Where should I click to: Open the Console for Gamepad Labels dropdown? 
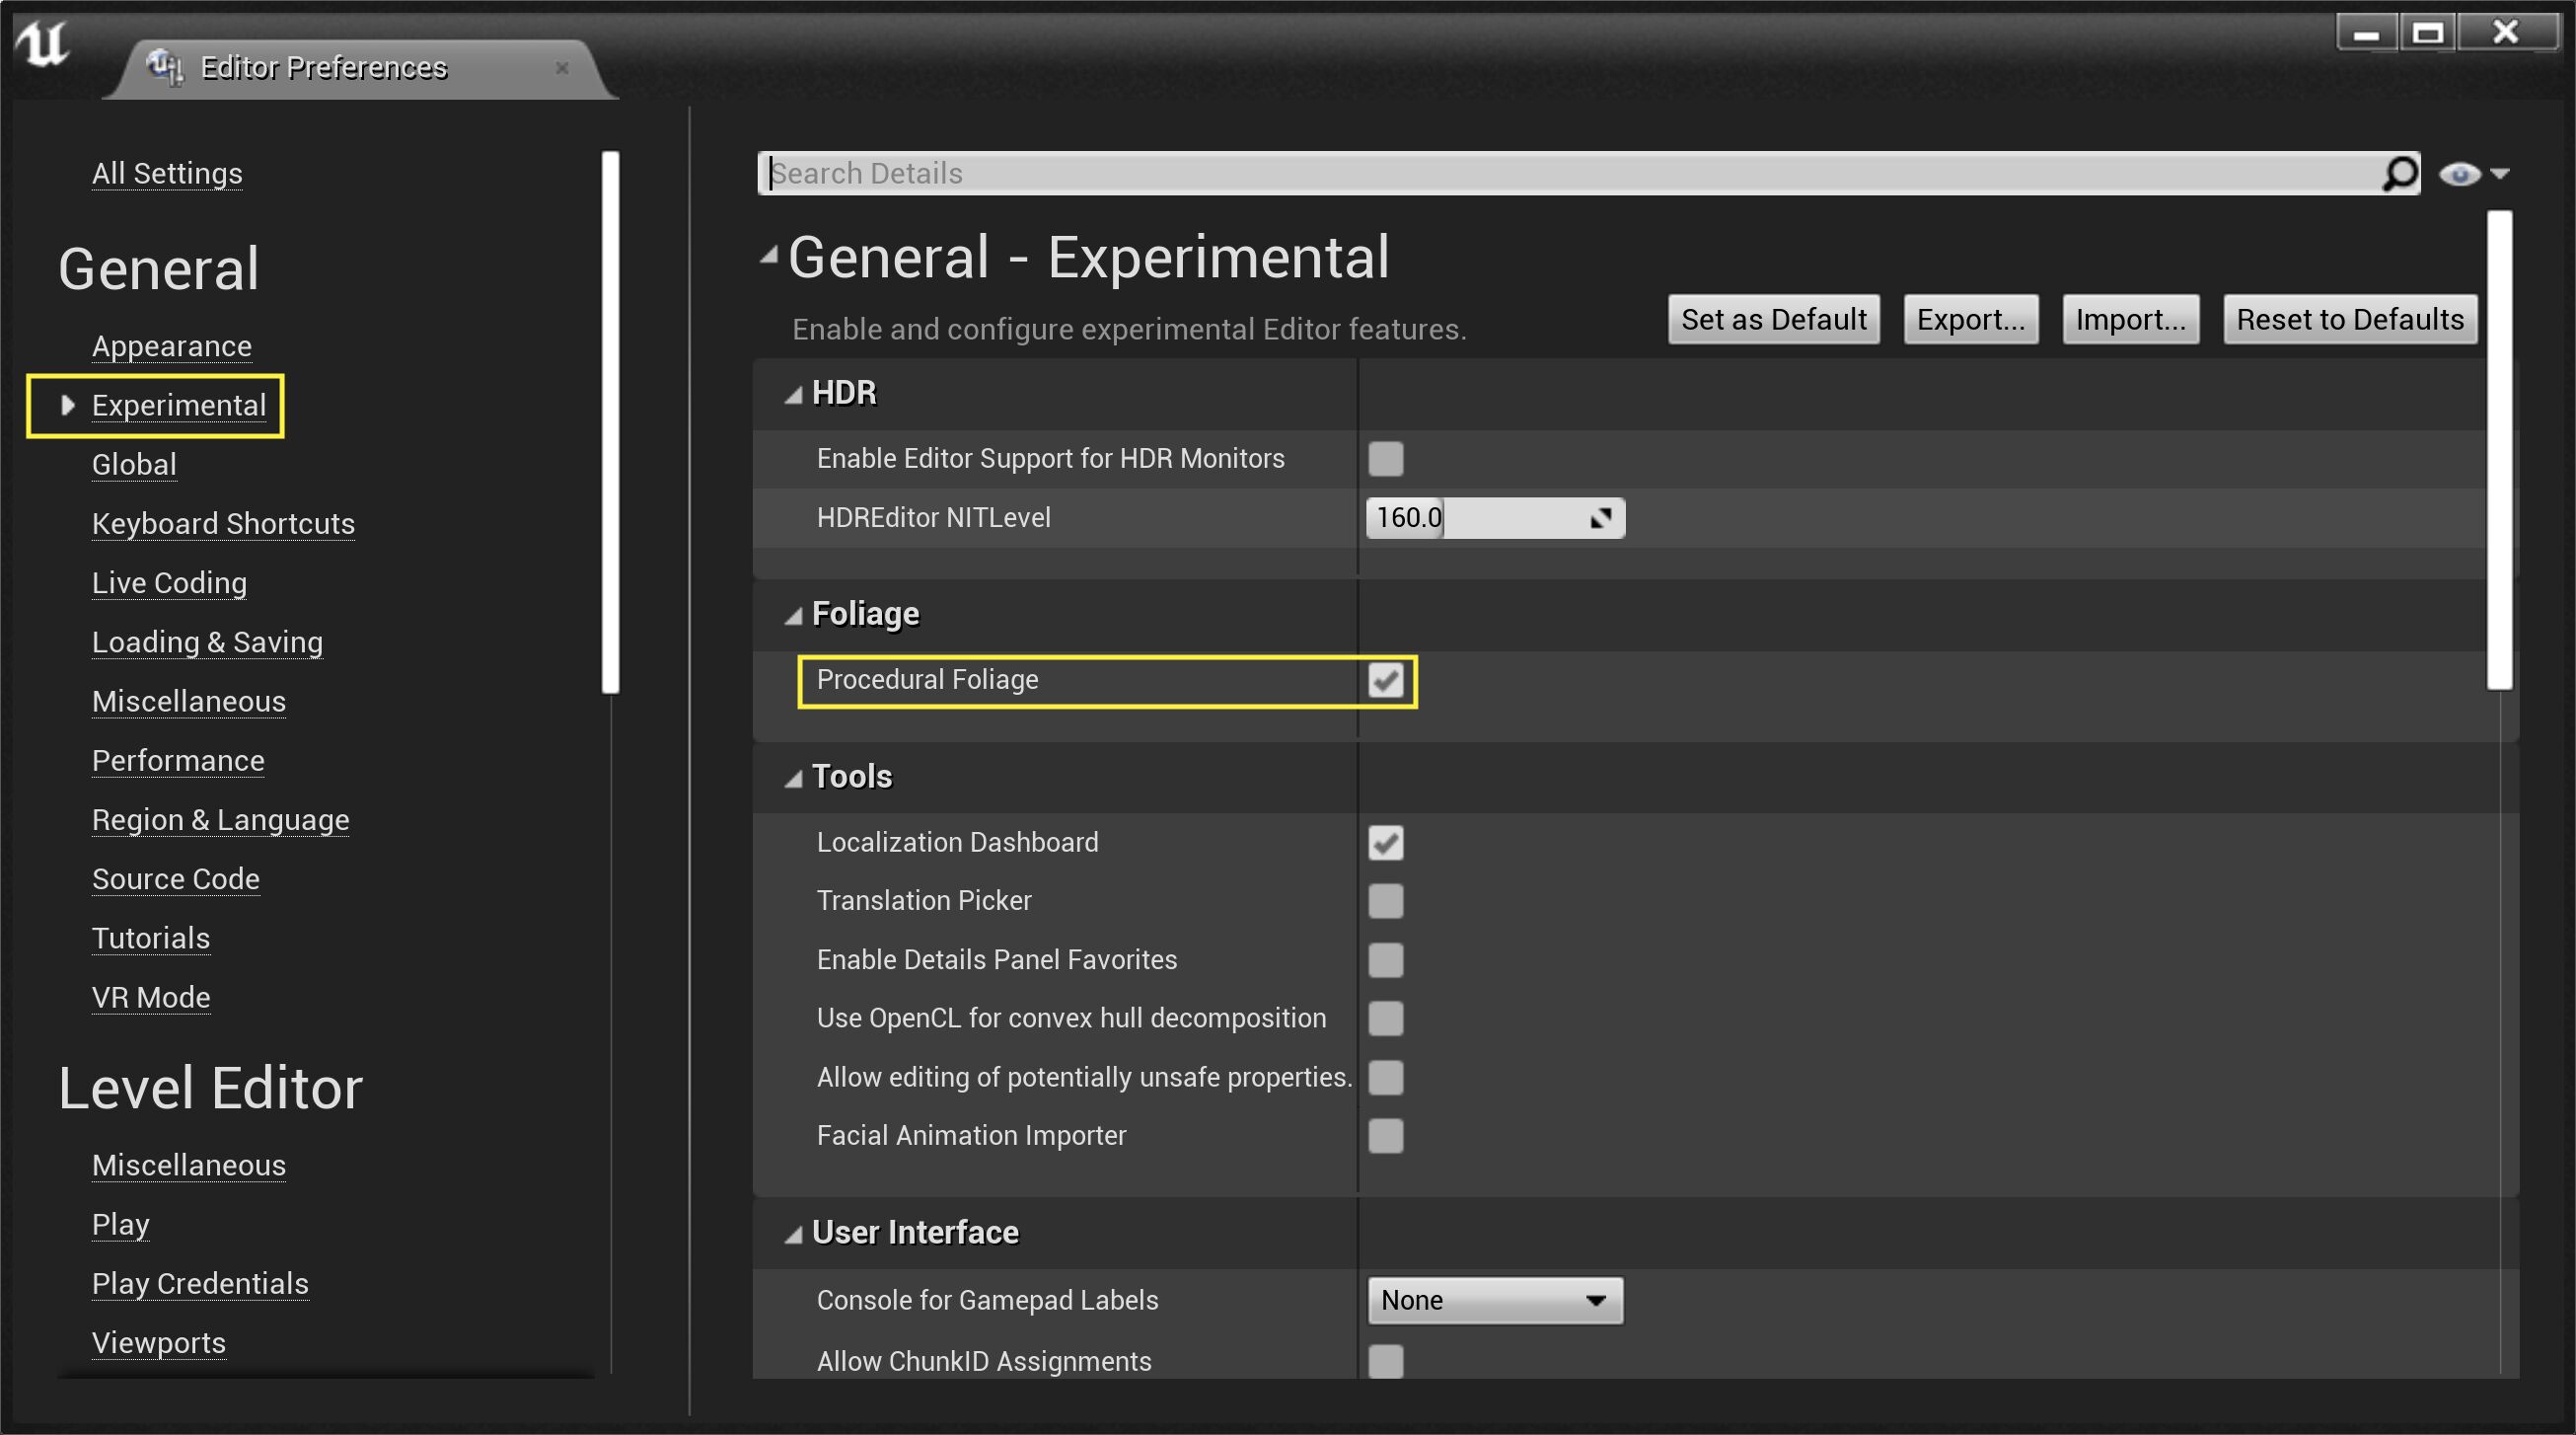(1494, 1300)
